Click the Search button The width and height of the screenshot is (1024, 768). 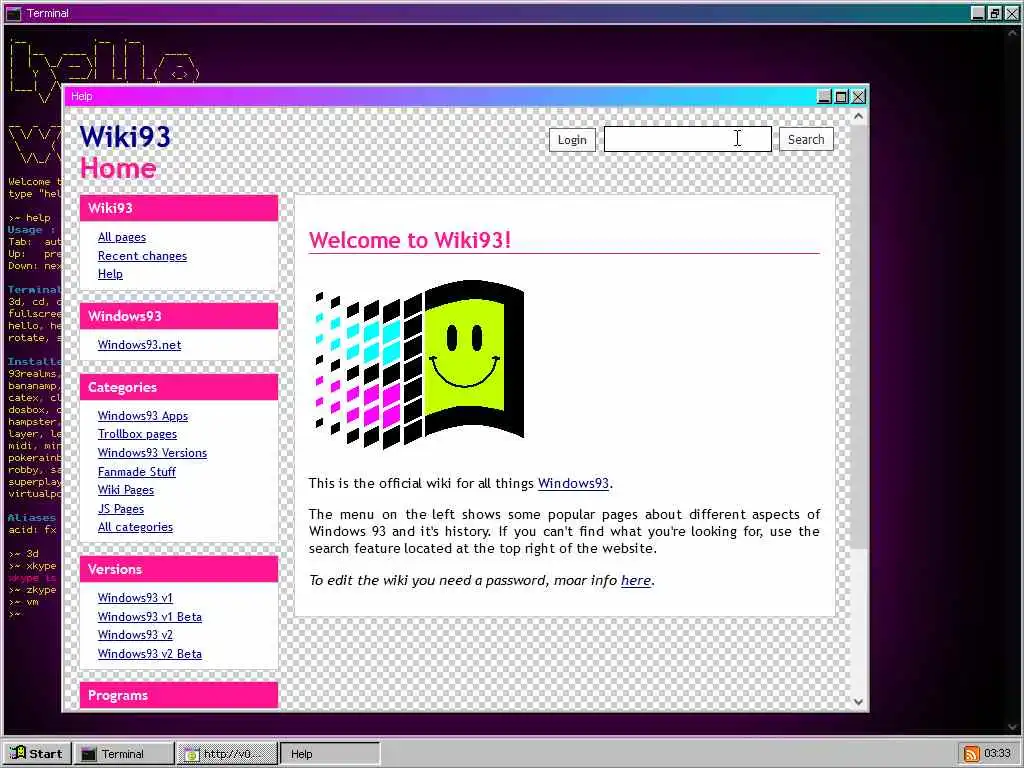[806, 139]
